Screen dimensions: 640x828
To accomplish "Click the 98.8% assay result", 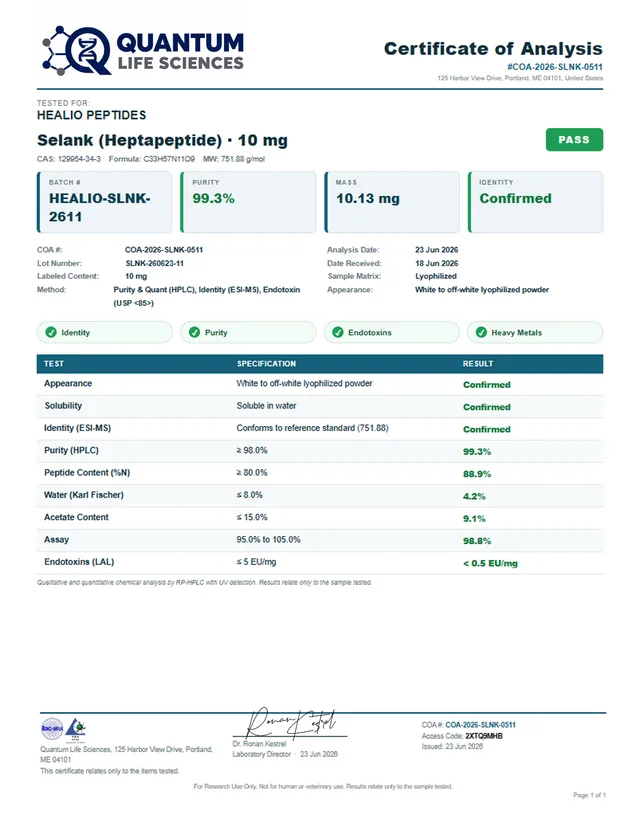I will point(477,541).
